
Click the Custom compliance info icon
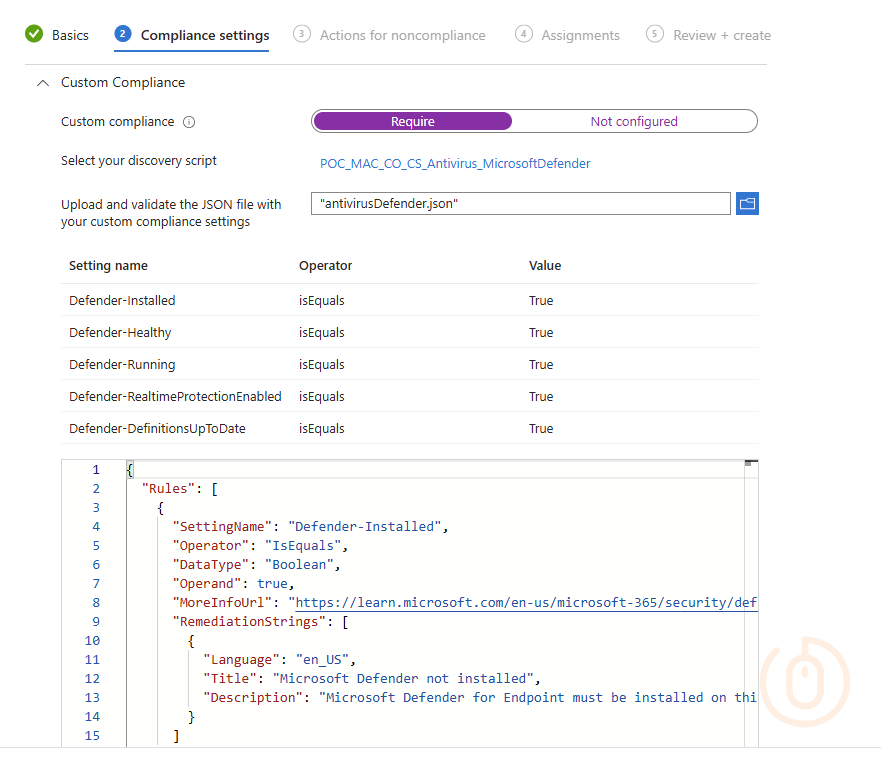click(189, 122)
